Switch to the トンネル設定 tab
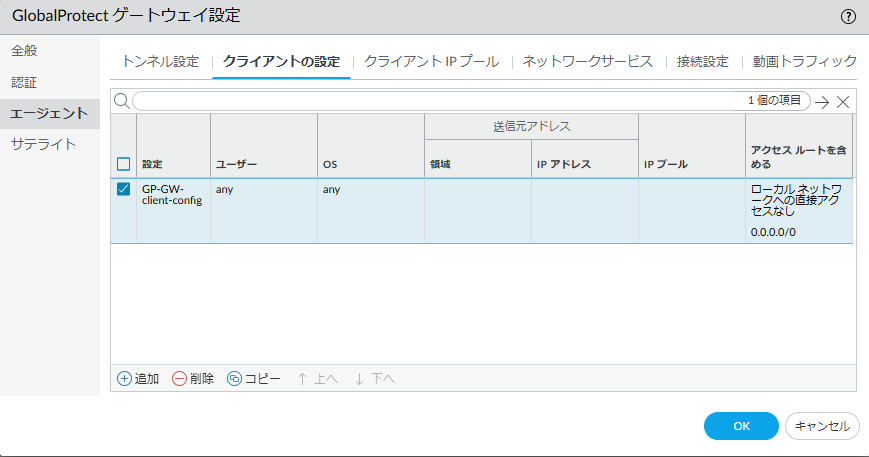Image resolution: width=869 pixels, height=457 pixels. click(x=161, y=61)
